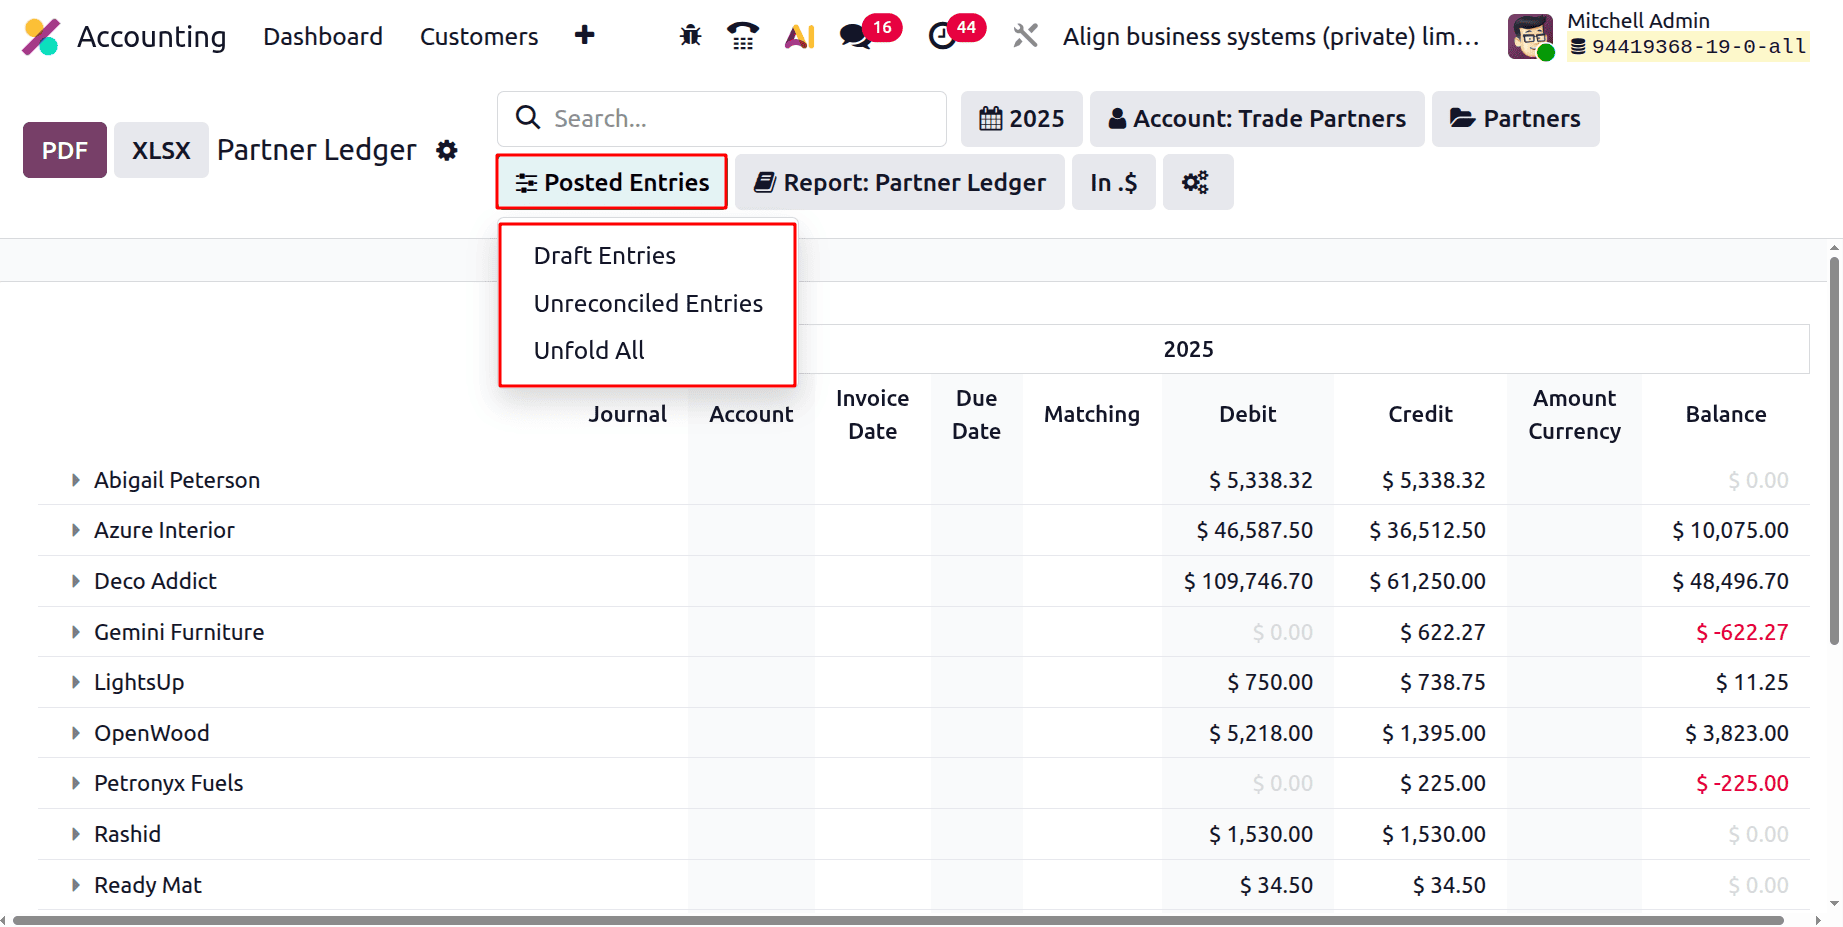Click the vertical scrollbar of the report
The height and width of the screenshot is (927, 1843).
pos(1834,450)
